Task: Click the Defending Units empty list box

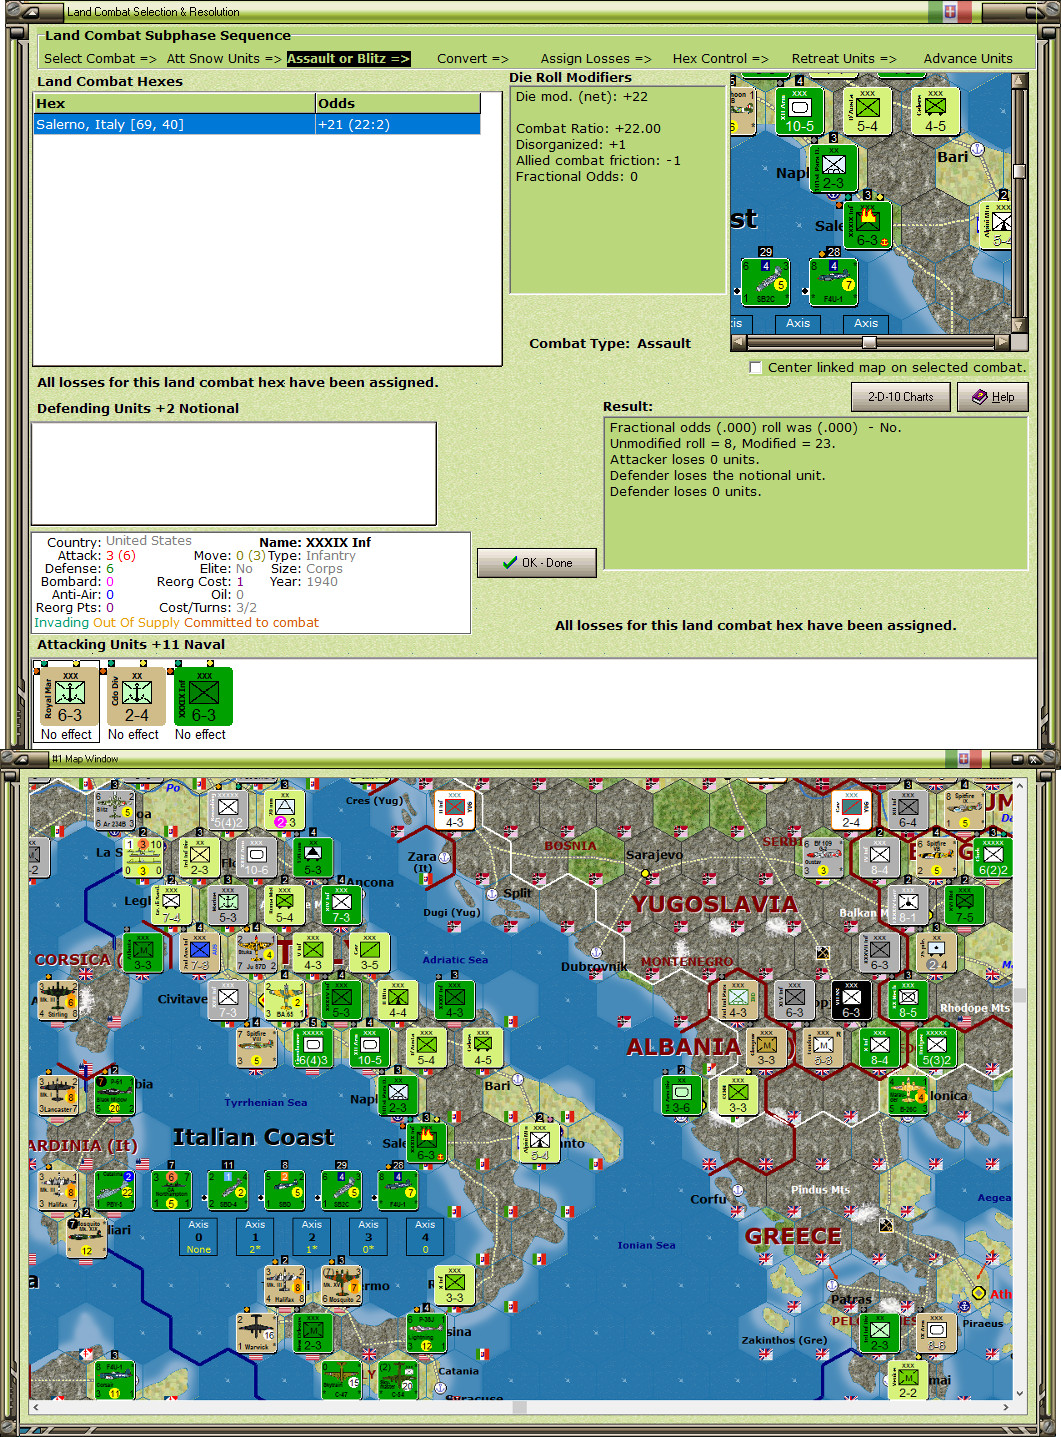Action: (234, 473)
